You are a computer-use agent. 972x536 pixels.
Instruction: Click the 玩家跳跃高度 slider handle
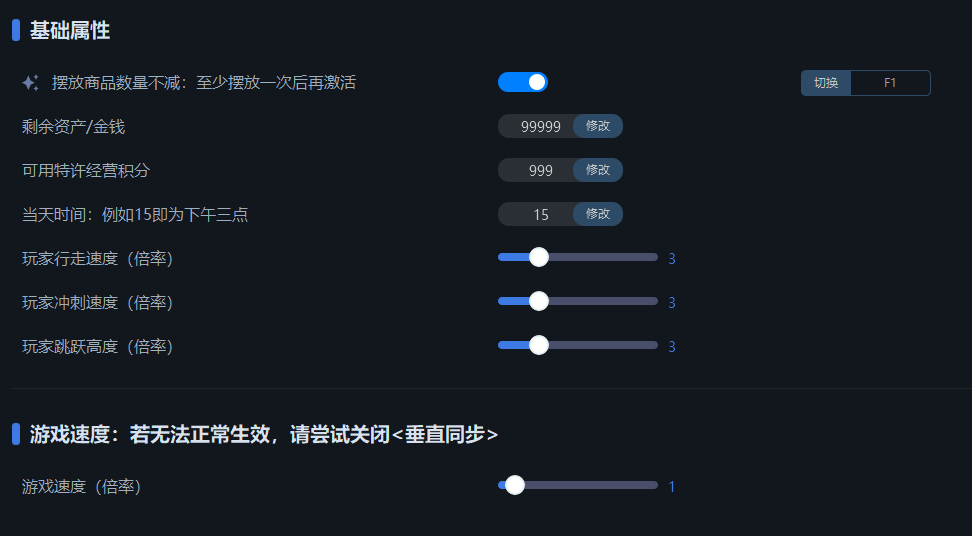(x=539, y=345)
